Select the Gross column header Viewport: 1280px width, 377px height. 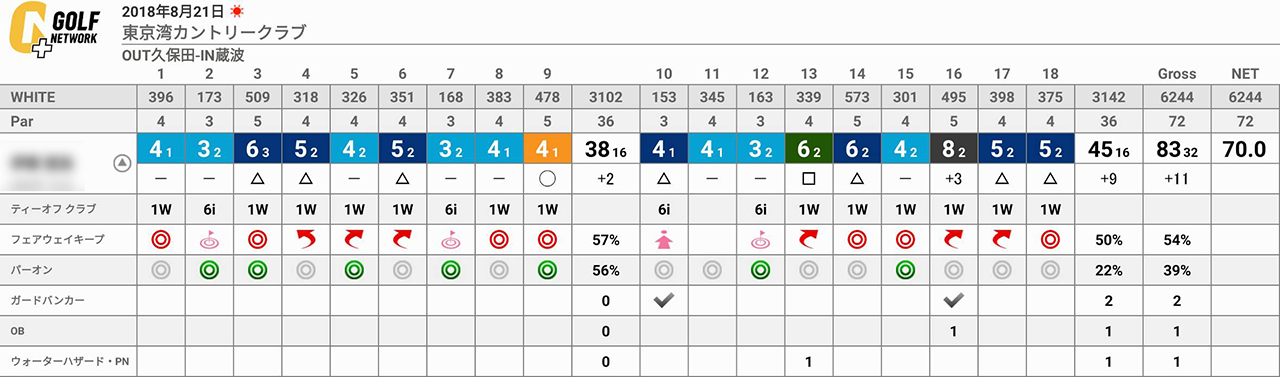point(1177,74)
